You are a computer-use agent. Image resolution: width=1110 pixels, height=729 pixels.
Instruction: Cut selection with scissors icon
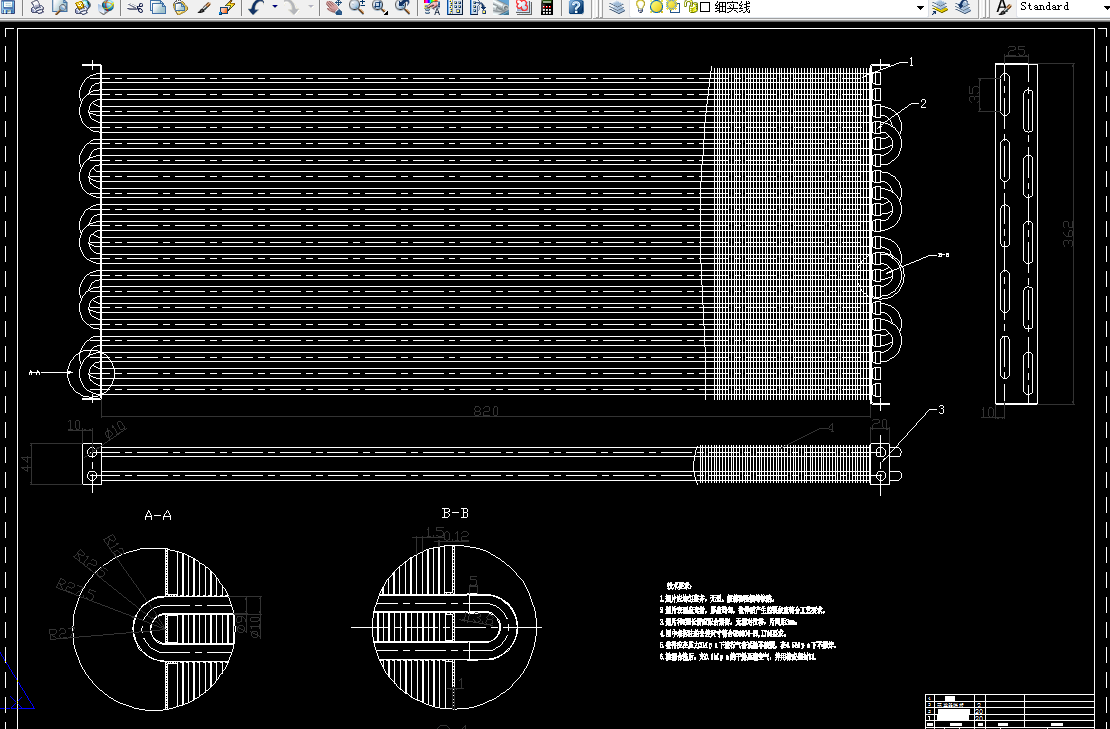click(x=135, y=7)
